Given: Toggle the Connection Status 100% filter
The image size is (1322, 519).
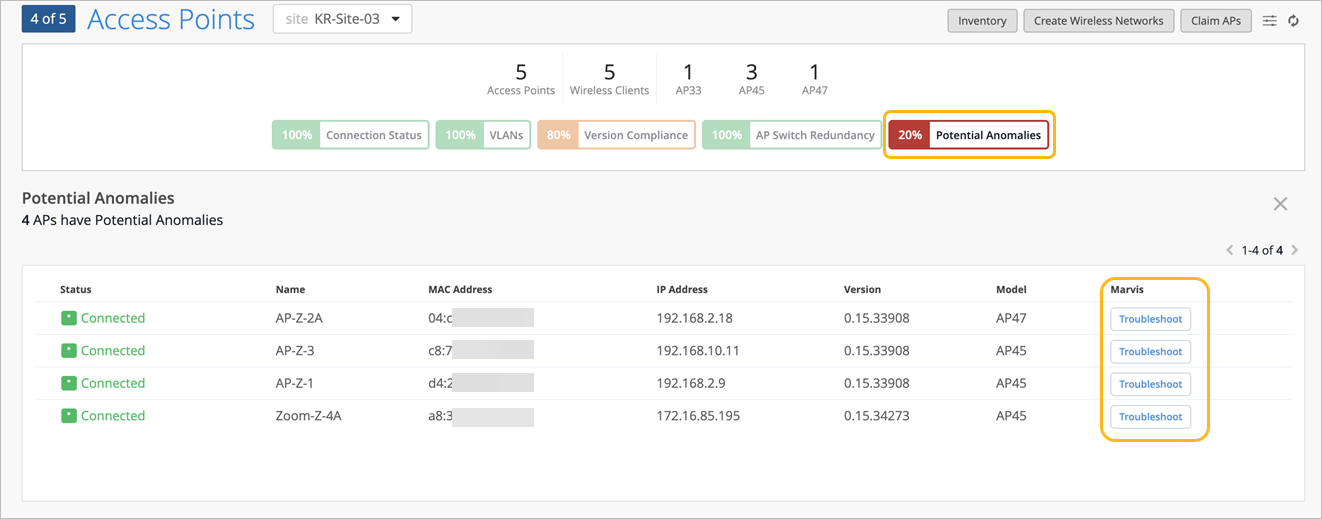Looking at the screenshot, I should tap(351, 135).
